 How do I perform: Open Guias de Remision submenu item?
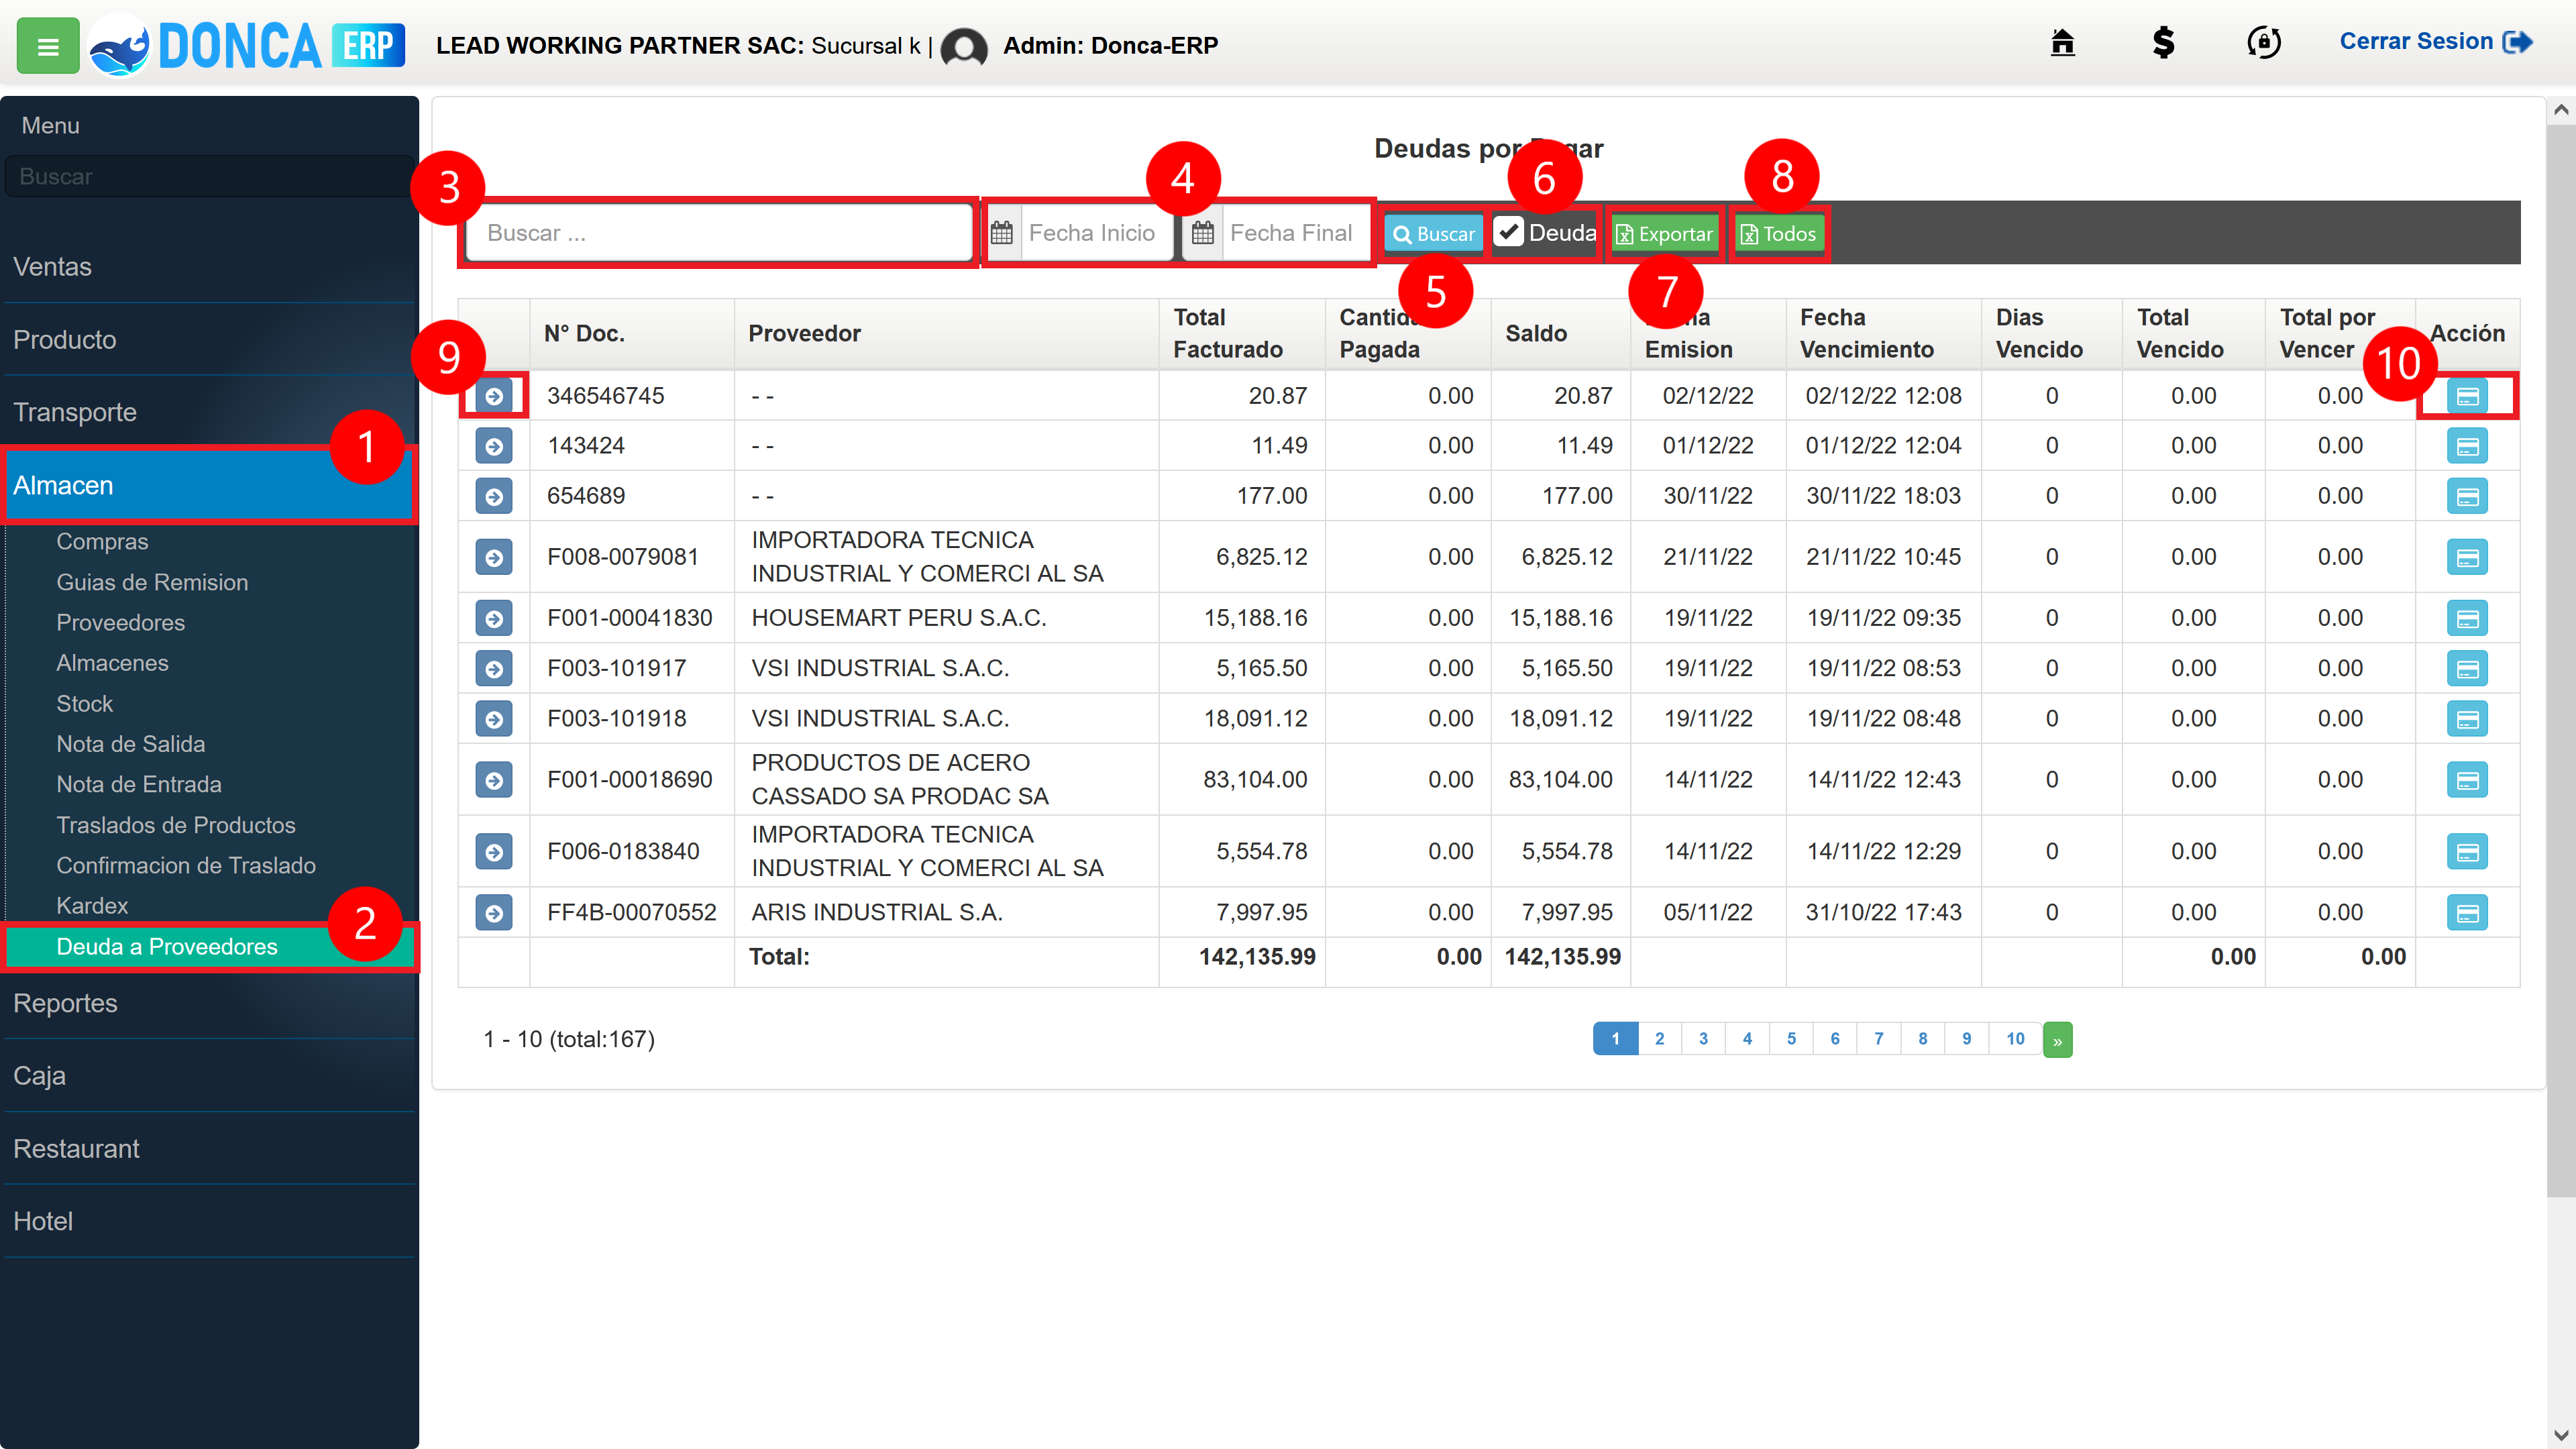pos(152,582)
